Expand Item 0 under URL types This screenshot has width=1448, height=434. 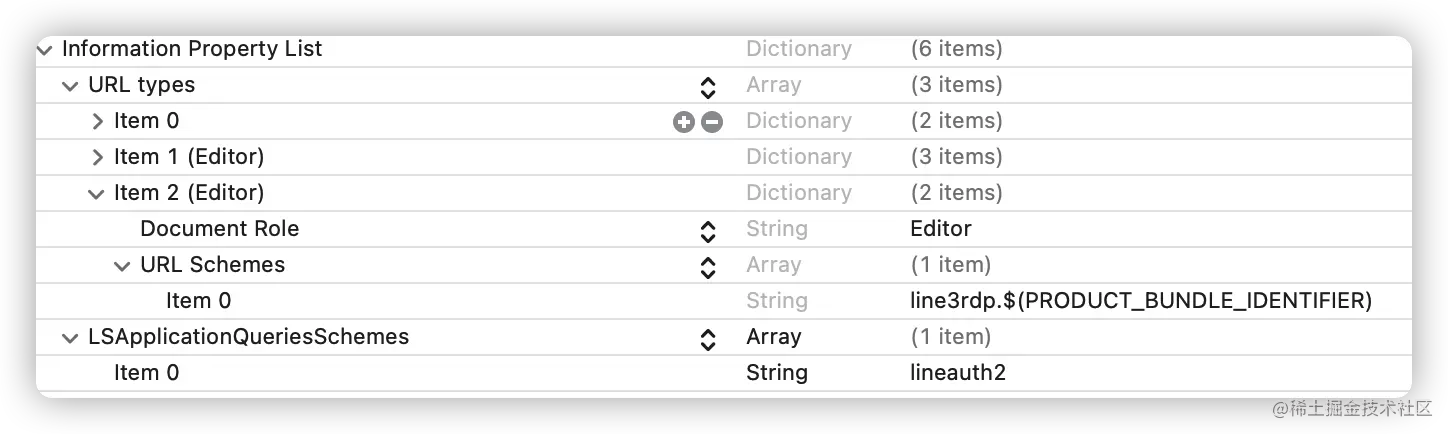click(97, 122)
